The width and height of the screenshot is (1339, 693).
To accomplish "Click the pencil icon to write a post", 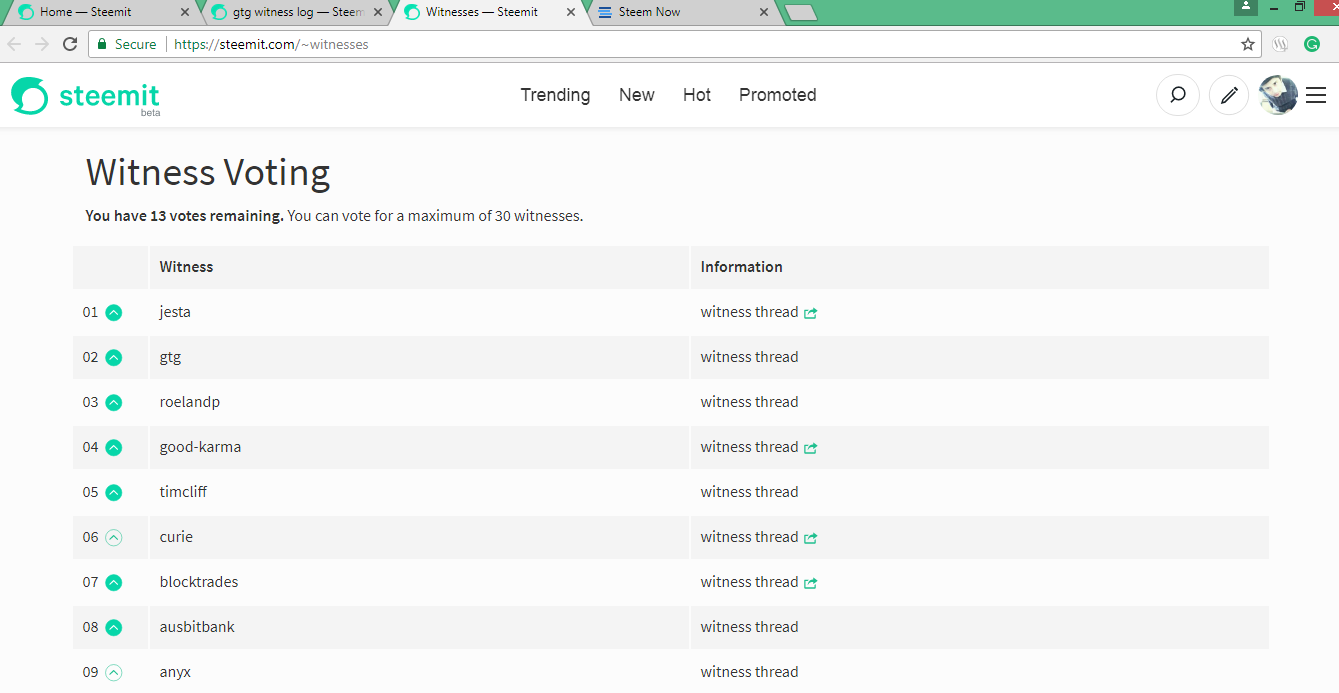I will [x=1230, y=95].
